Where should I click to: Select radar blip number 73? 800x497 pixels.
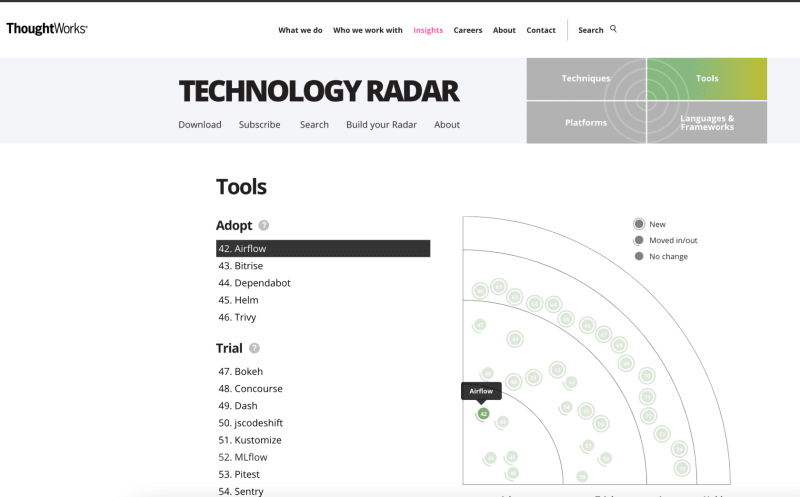click(x=662, y=434)
